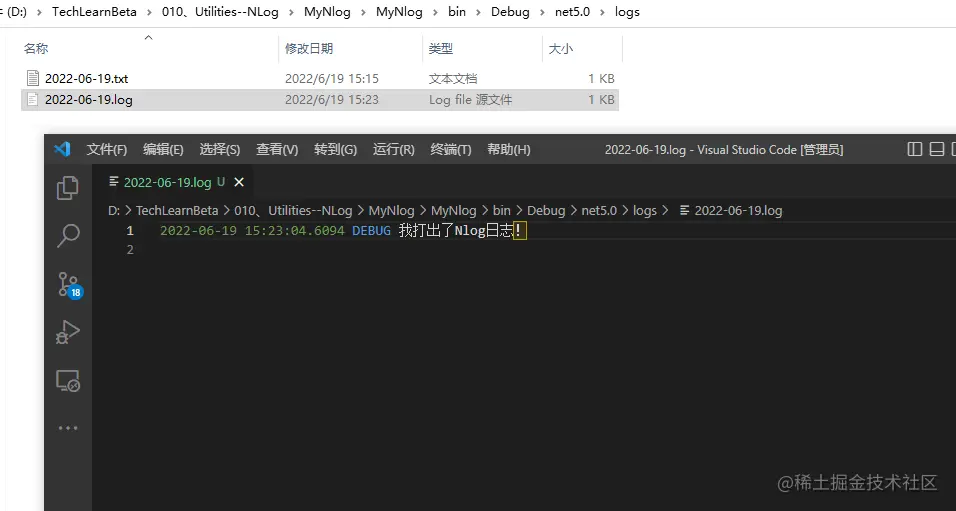The width and height of the screenshot is (956, 511).
Task: Click 文本文档 type cell
Action: coord(453,78)
